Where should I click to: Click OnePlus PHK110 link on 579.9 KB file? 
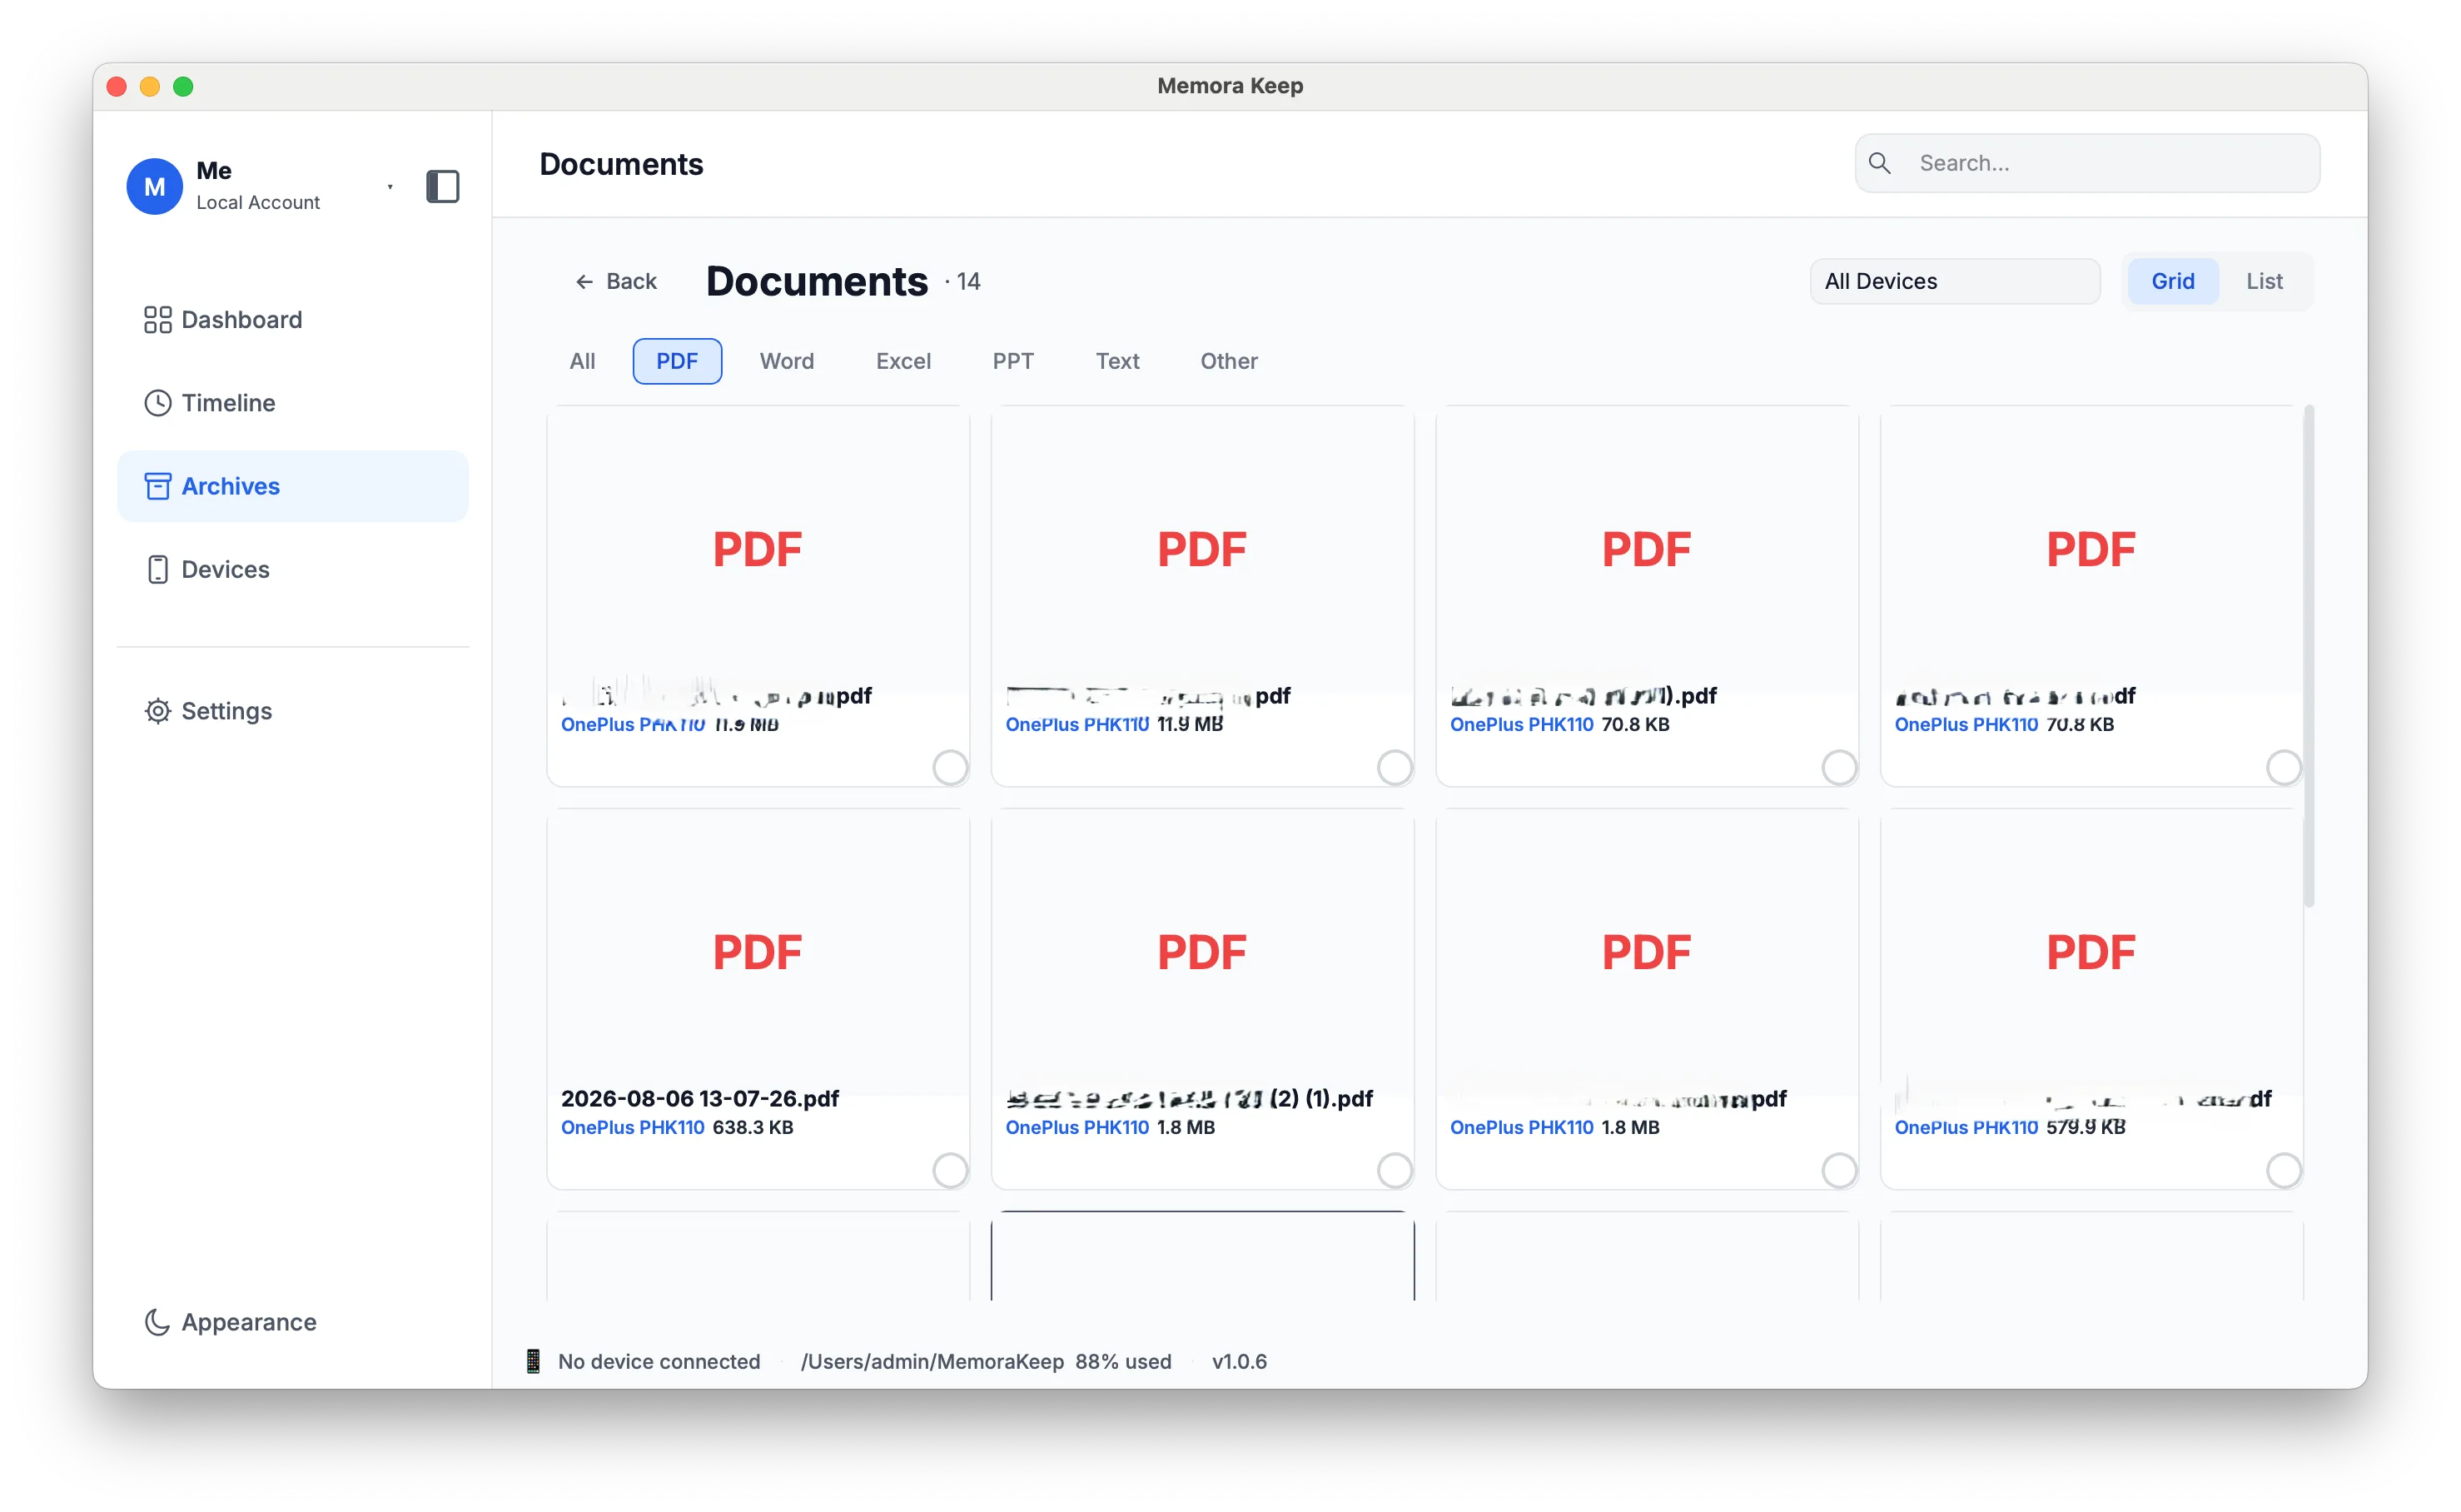[x=1965, y=1127]
